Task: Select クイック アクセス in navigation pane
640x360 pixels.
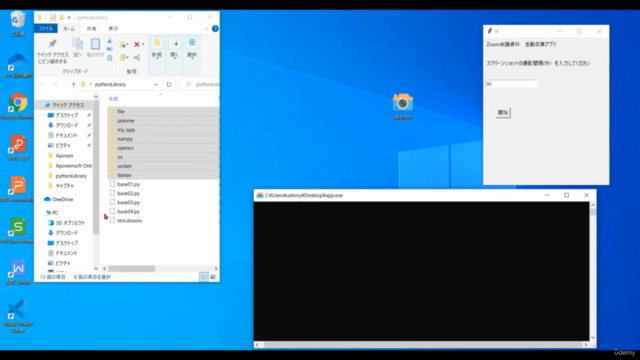Action: coord(68,105)
